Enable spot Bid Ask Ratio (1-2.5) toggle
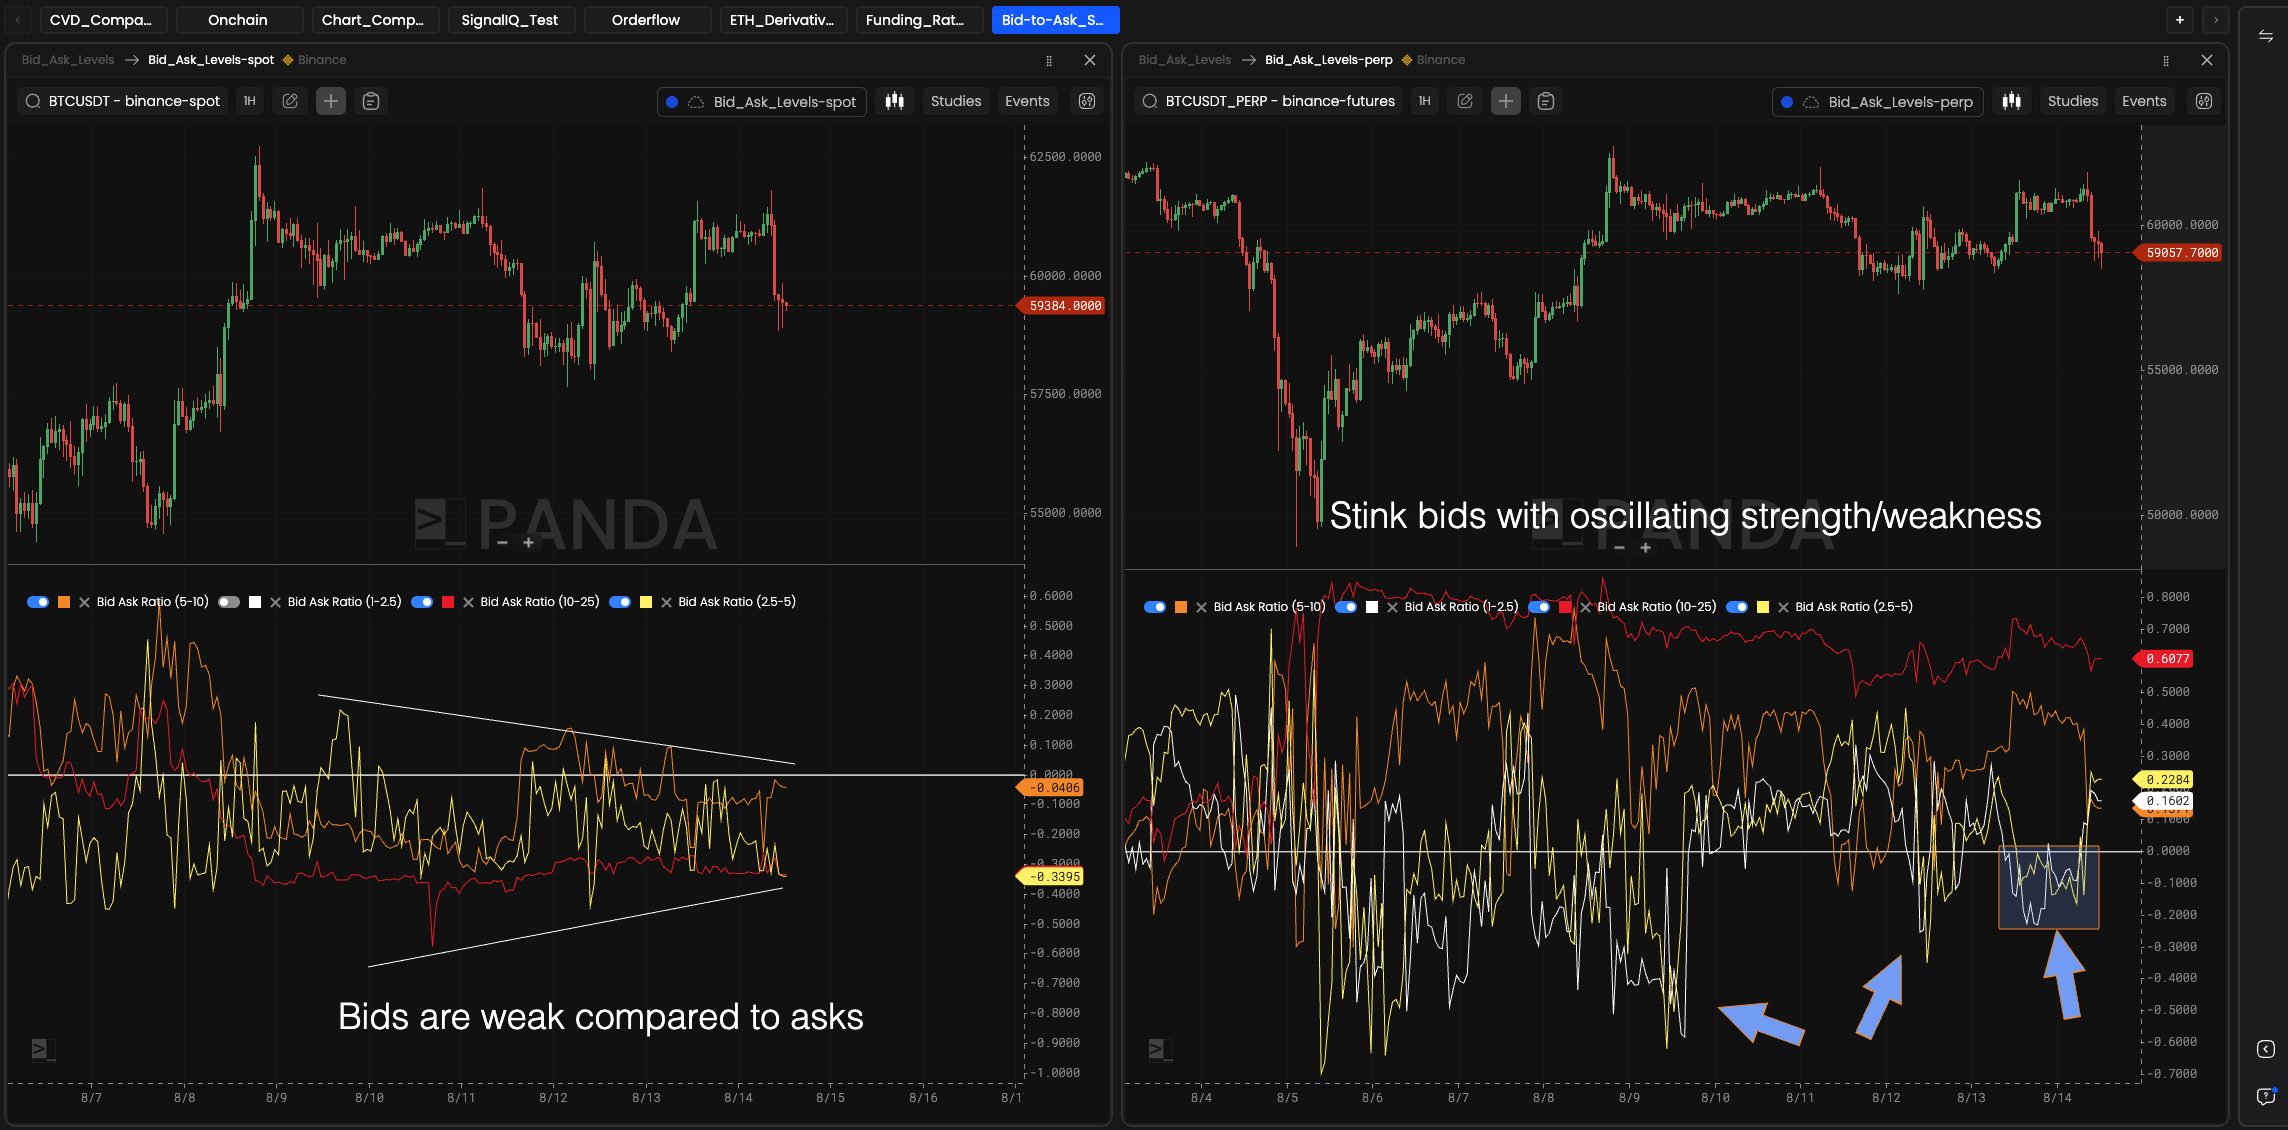This screenshot has width=2288, height=1130. (229, 602)
